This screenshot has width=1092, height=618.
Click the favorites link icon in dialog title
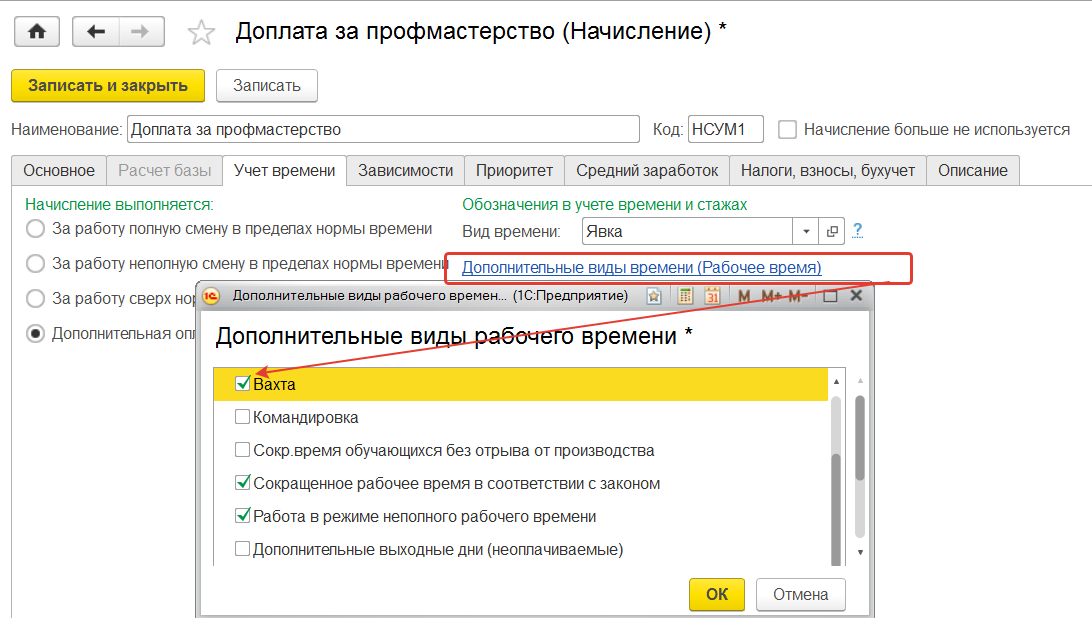654,296
